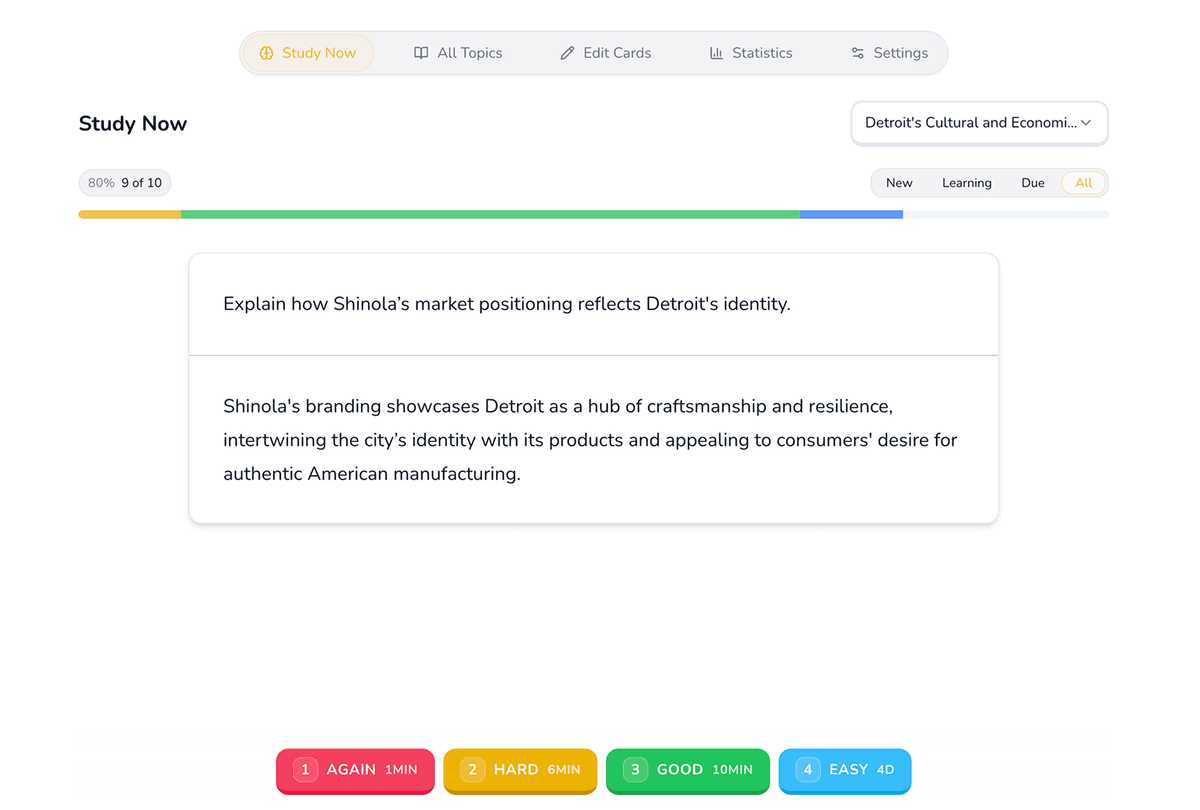Rate the card as Good
Screen dimensions: 1200x810
687,770
